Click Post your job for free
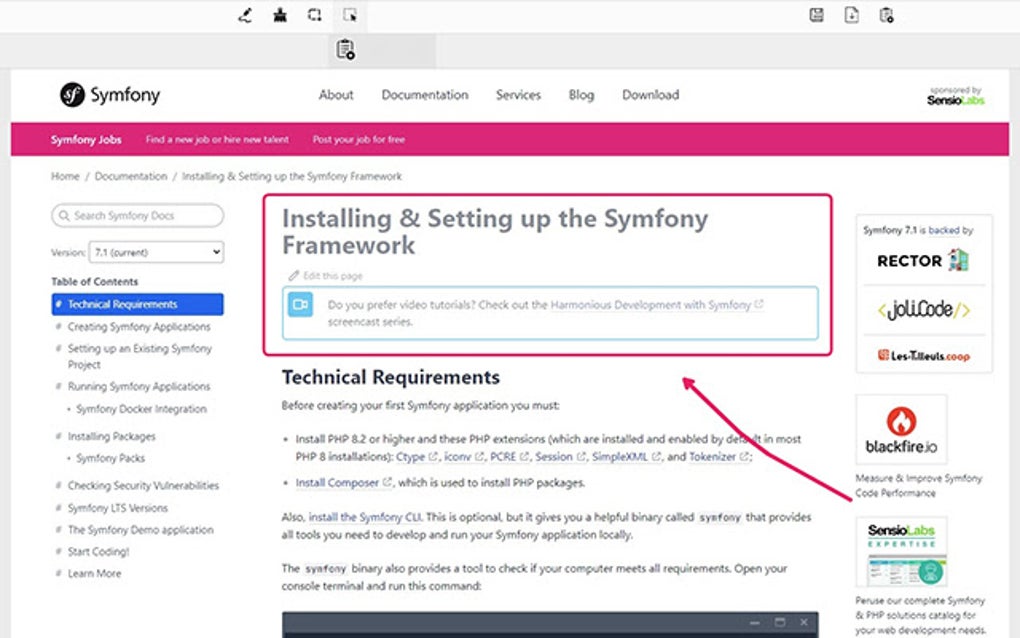 357,140
